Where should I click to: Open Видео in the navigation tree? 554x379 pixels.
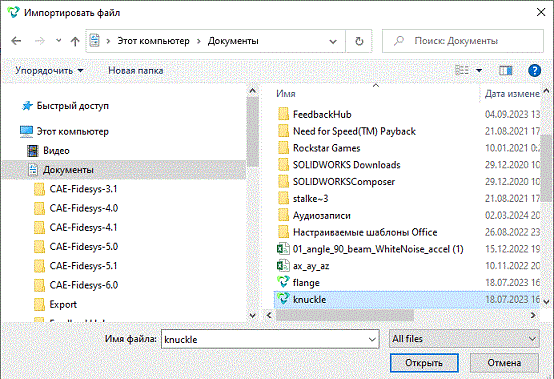coord(56,150)
